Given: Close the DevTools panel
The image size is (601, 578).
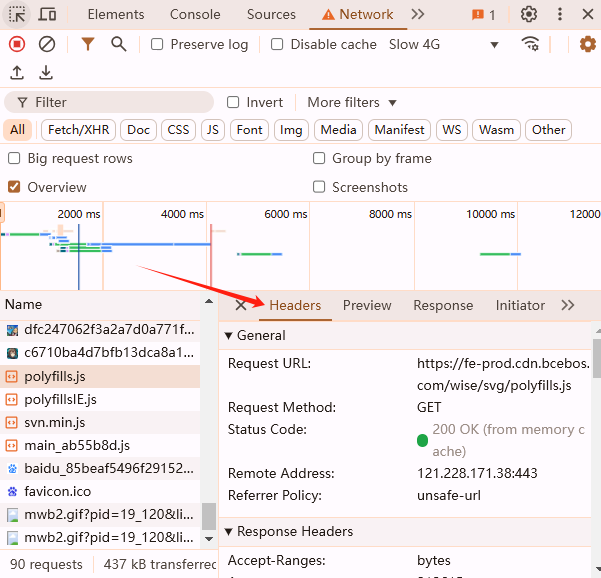Looking at the screenshot, I should pyautogui.click(x=588, y=15).
